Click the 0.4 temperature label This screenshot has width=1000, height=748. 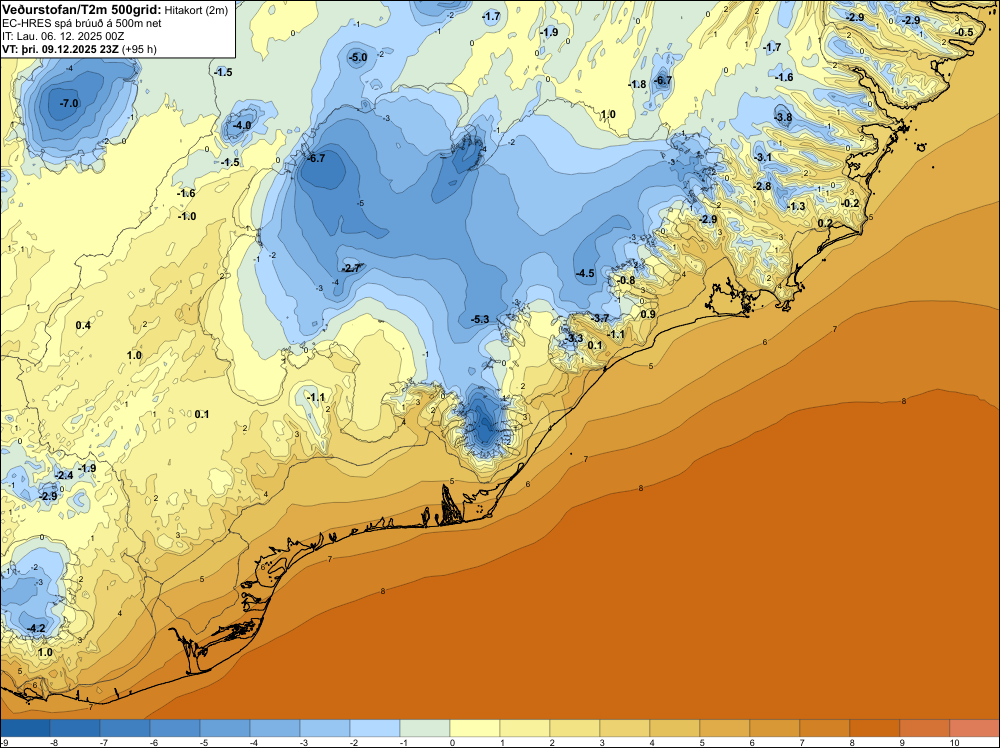click(x=83, y=326)
